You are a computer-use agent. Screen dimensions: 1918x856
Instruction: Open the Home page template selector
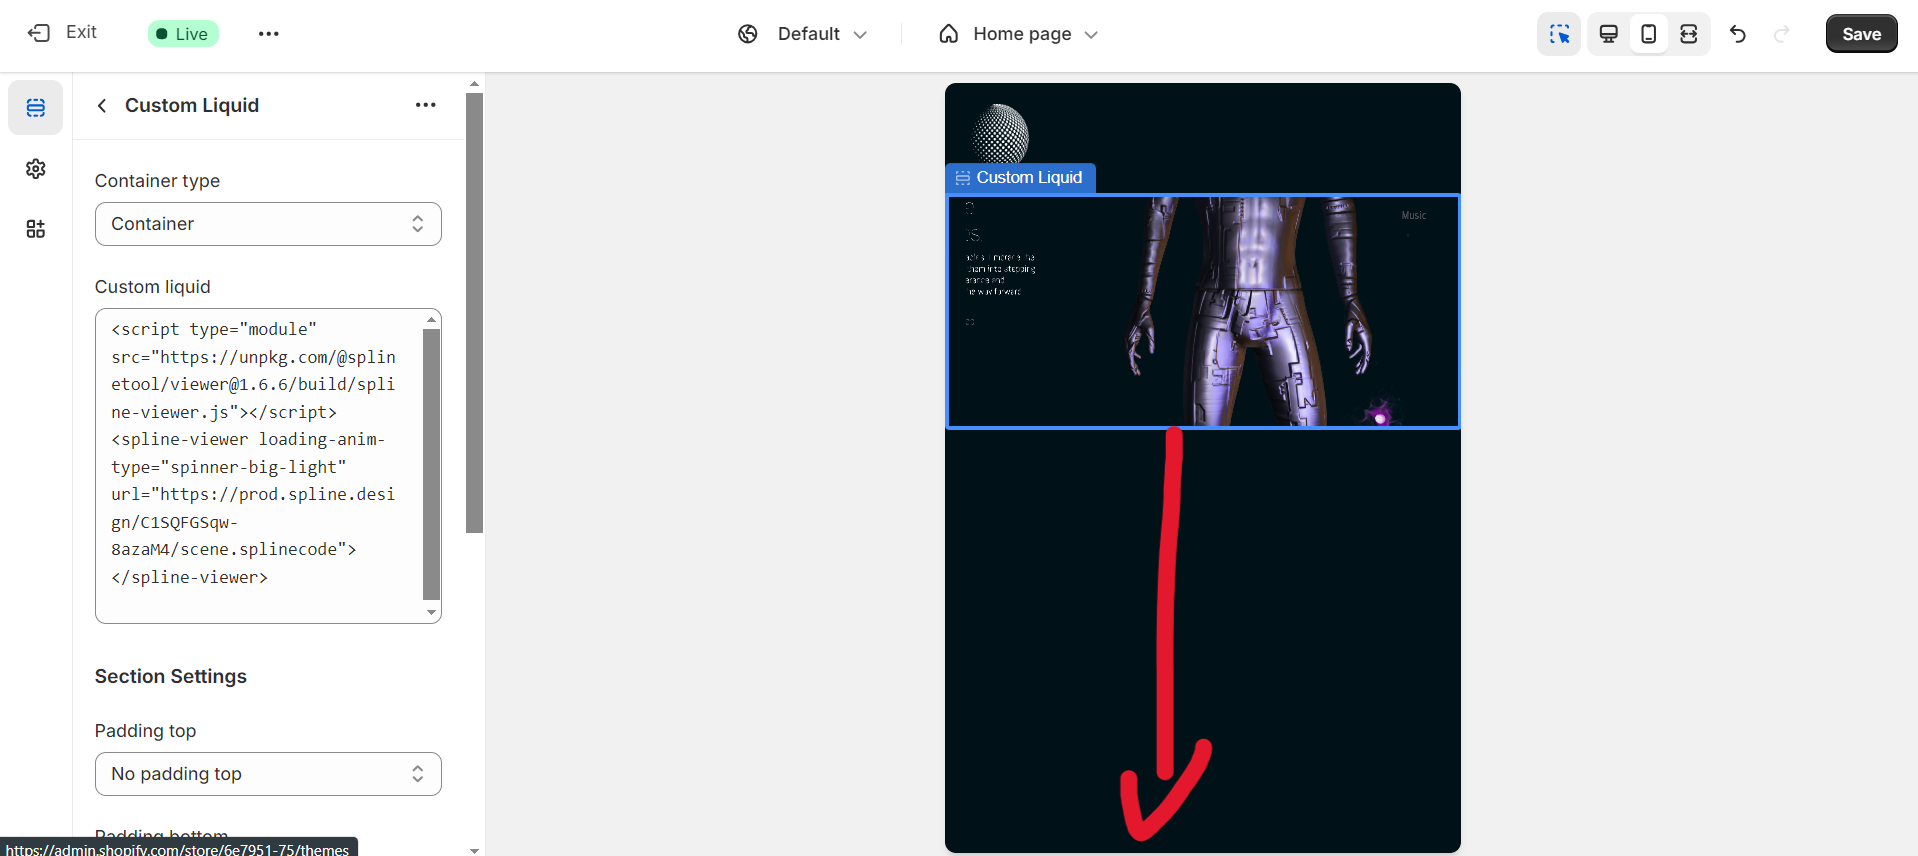coord(1019,34)
